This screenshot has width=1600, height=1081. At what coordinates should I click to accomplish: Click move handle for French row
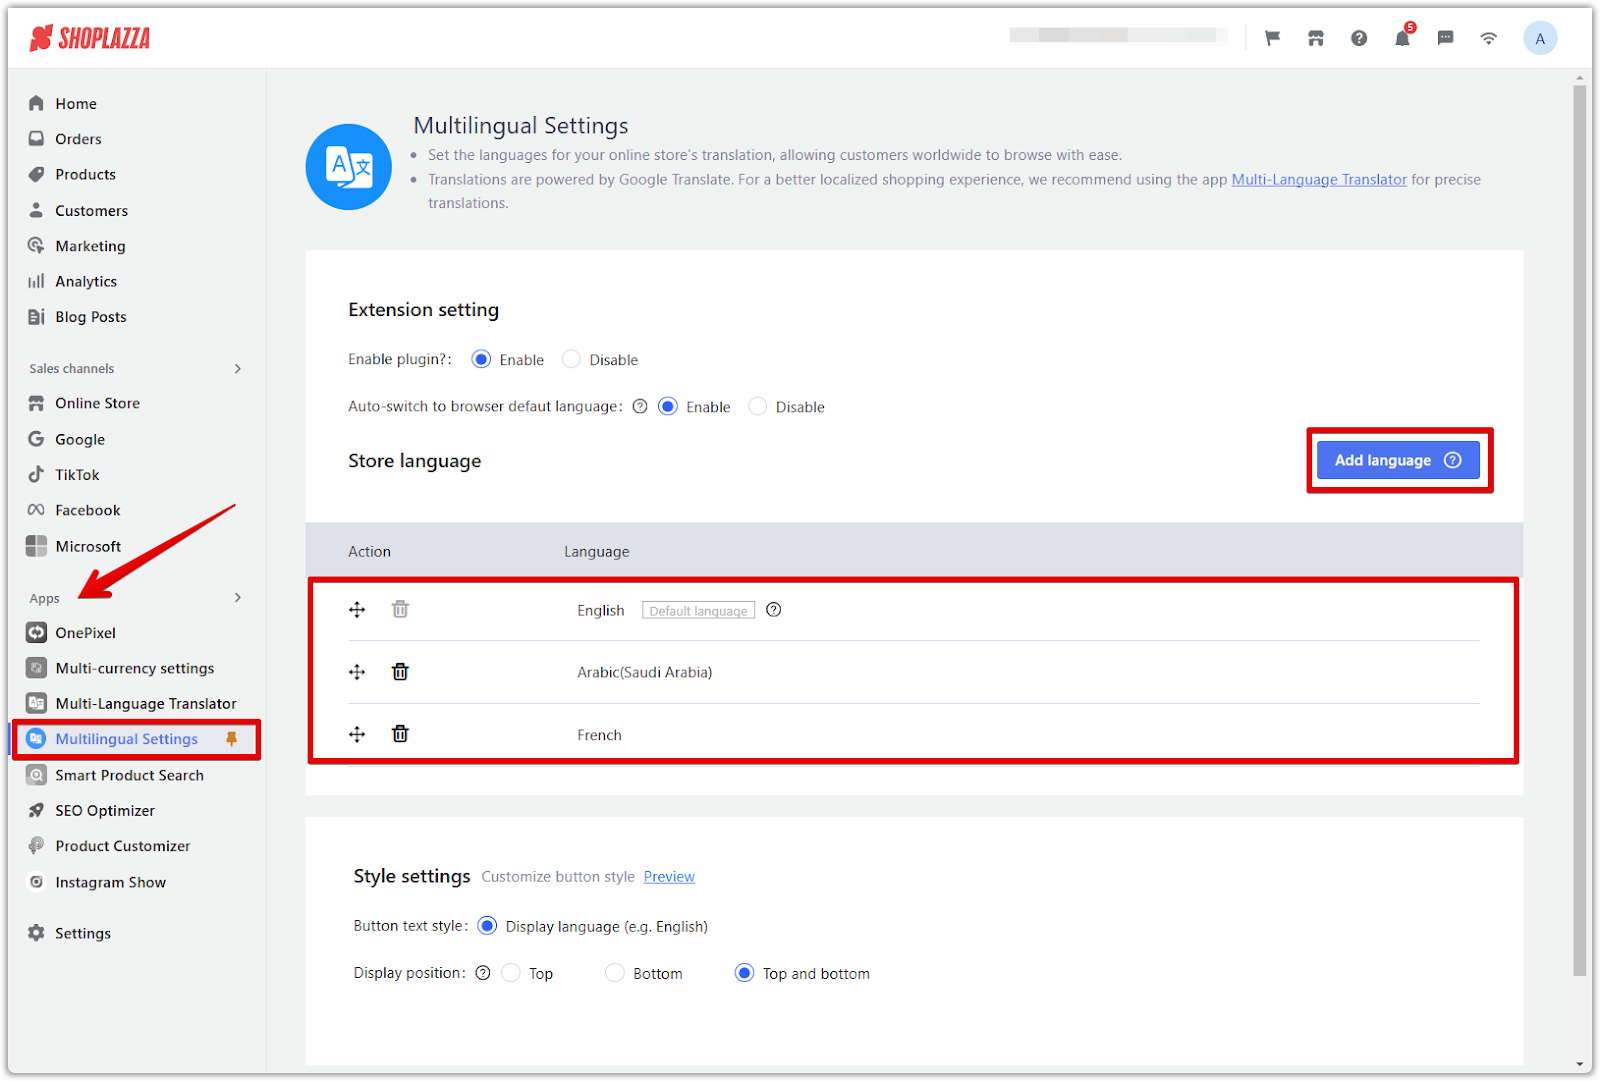357,735
